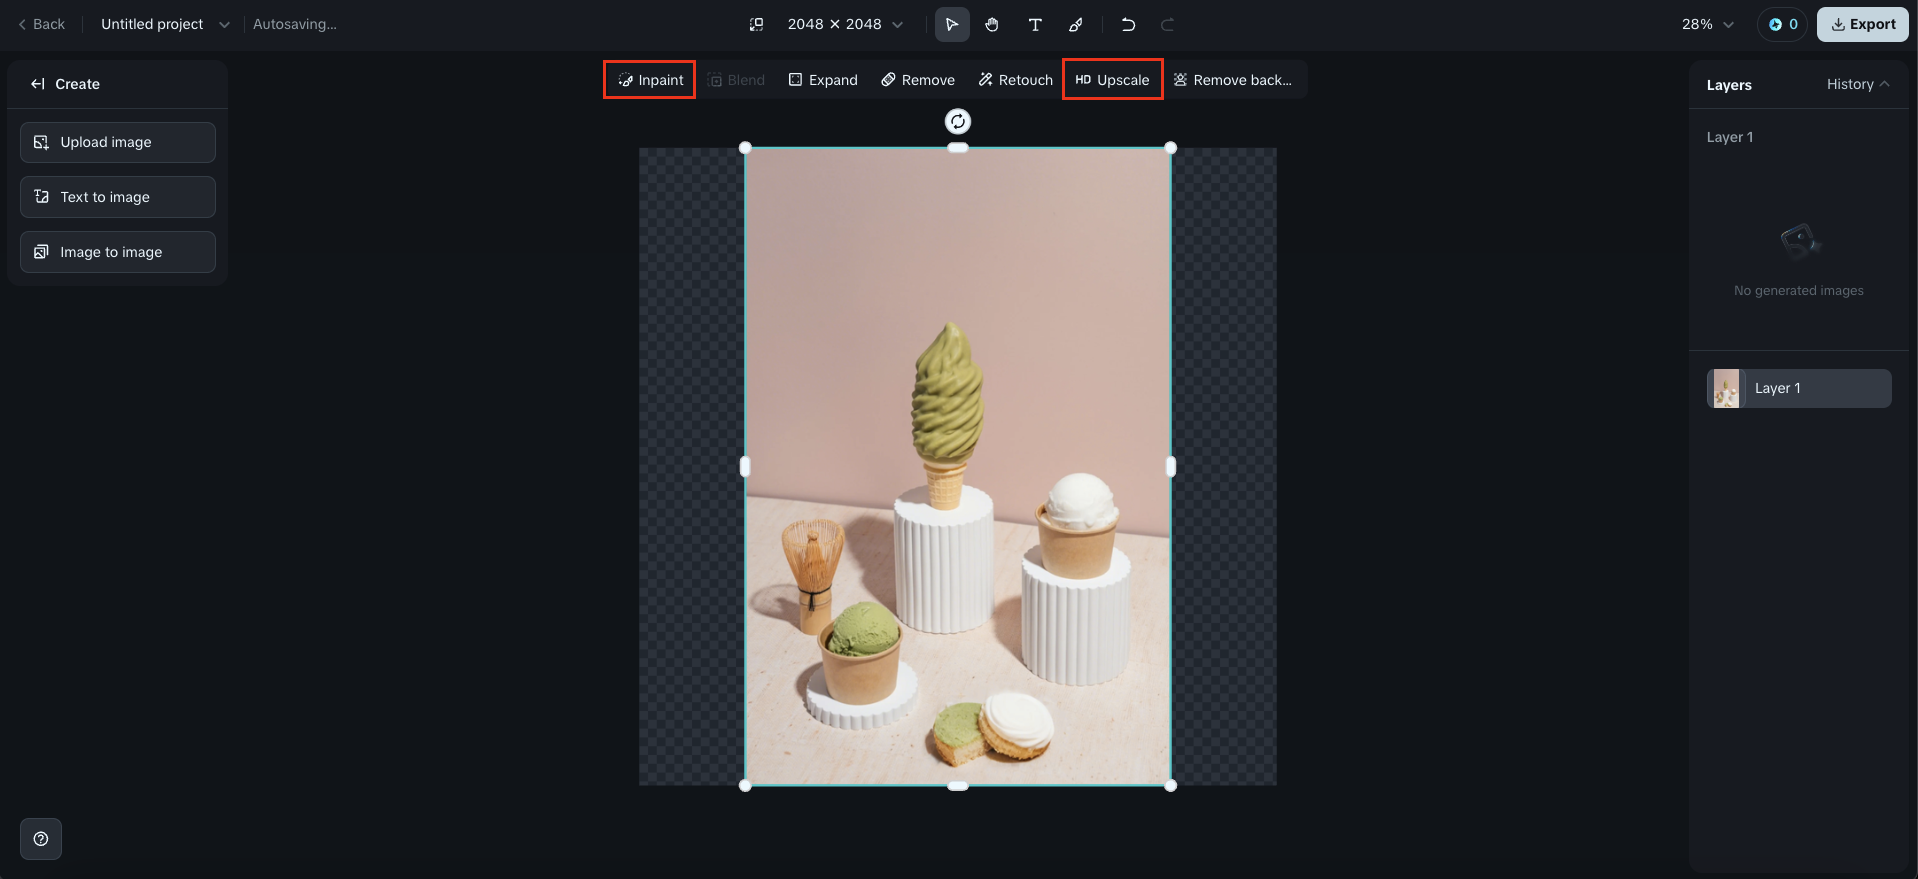This screenshot has width=1918, height=879.
Task: Click the 'Layer 1' heading text
Action: point(1730,137)
